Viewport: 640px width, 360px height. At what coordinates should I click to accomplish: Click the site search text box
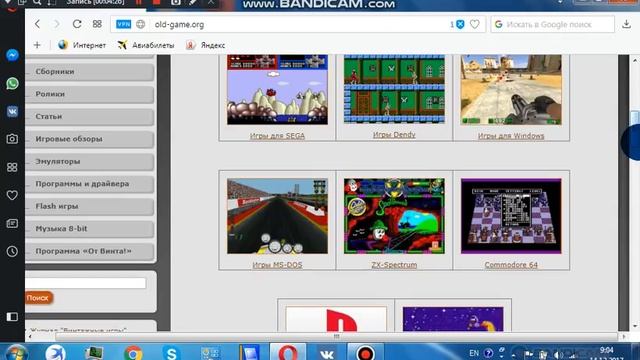(86, 283)
